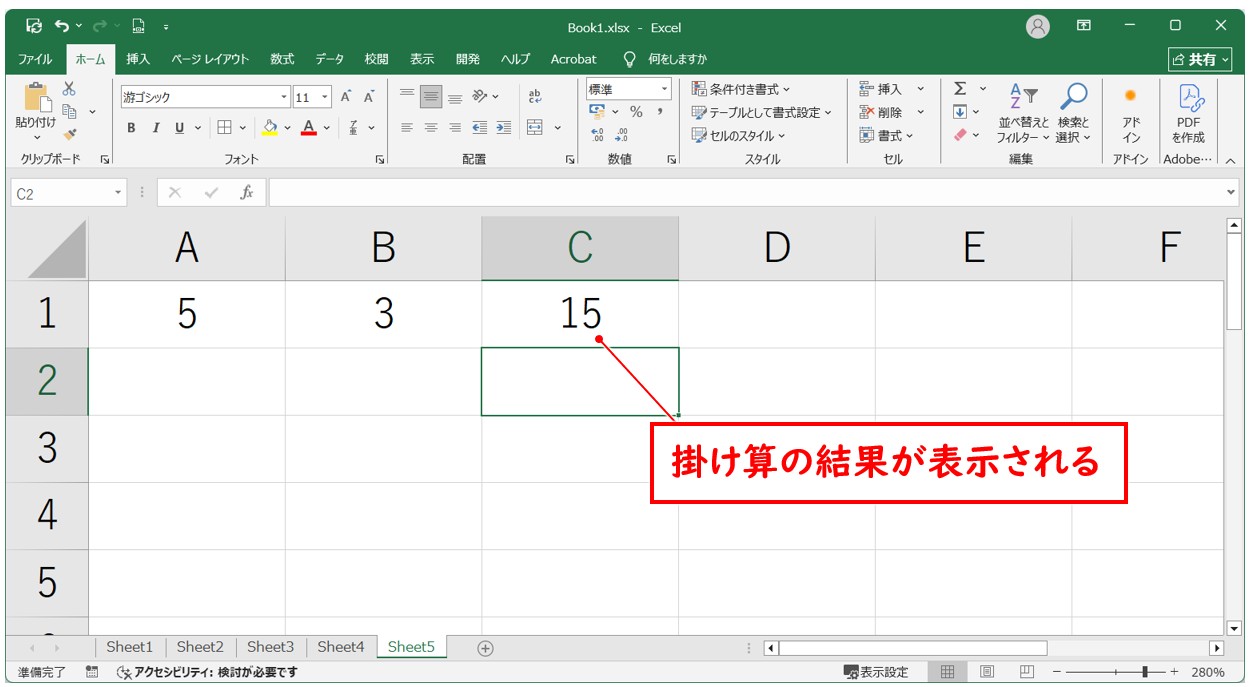1253x687 pixels.
Task: Switch to the 数式 tab
Action: [283, 59]
